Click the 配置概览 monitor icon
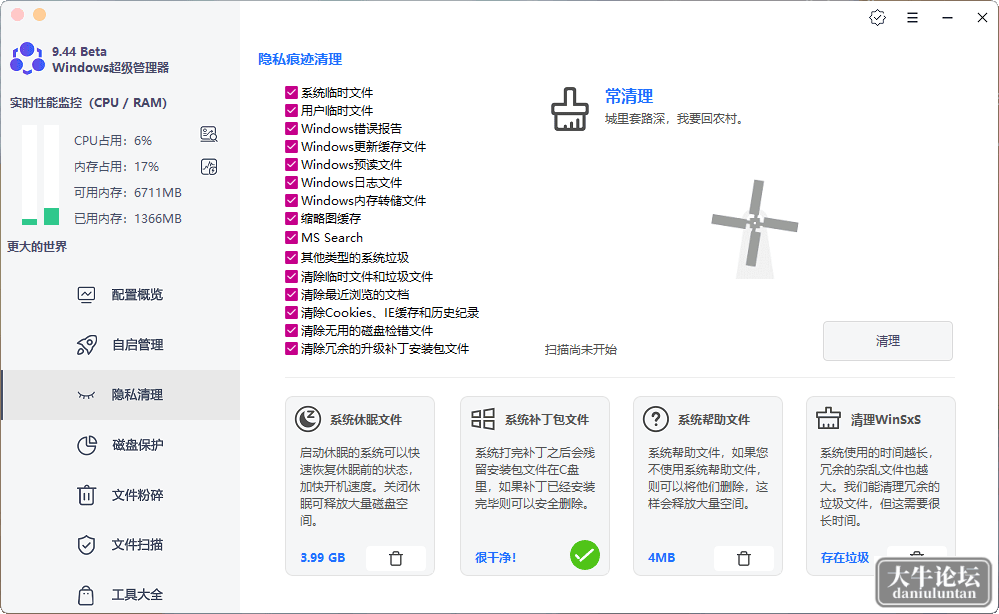The width and height of the screenshot is (999, 614). (x=86, y=295)
